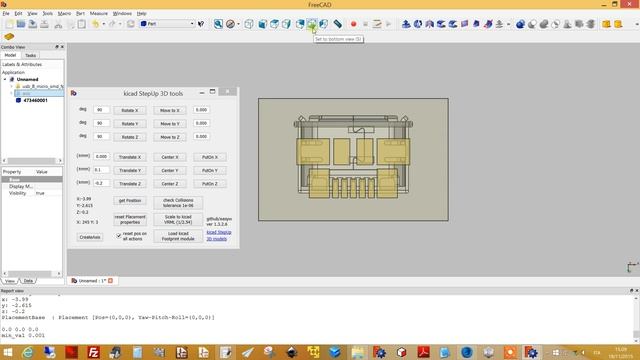The image size is (640, 360).
Task: Switch to the Data tab in property panel
Action: [28, 281]
